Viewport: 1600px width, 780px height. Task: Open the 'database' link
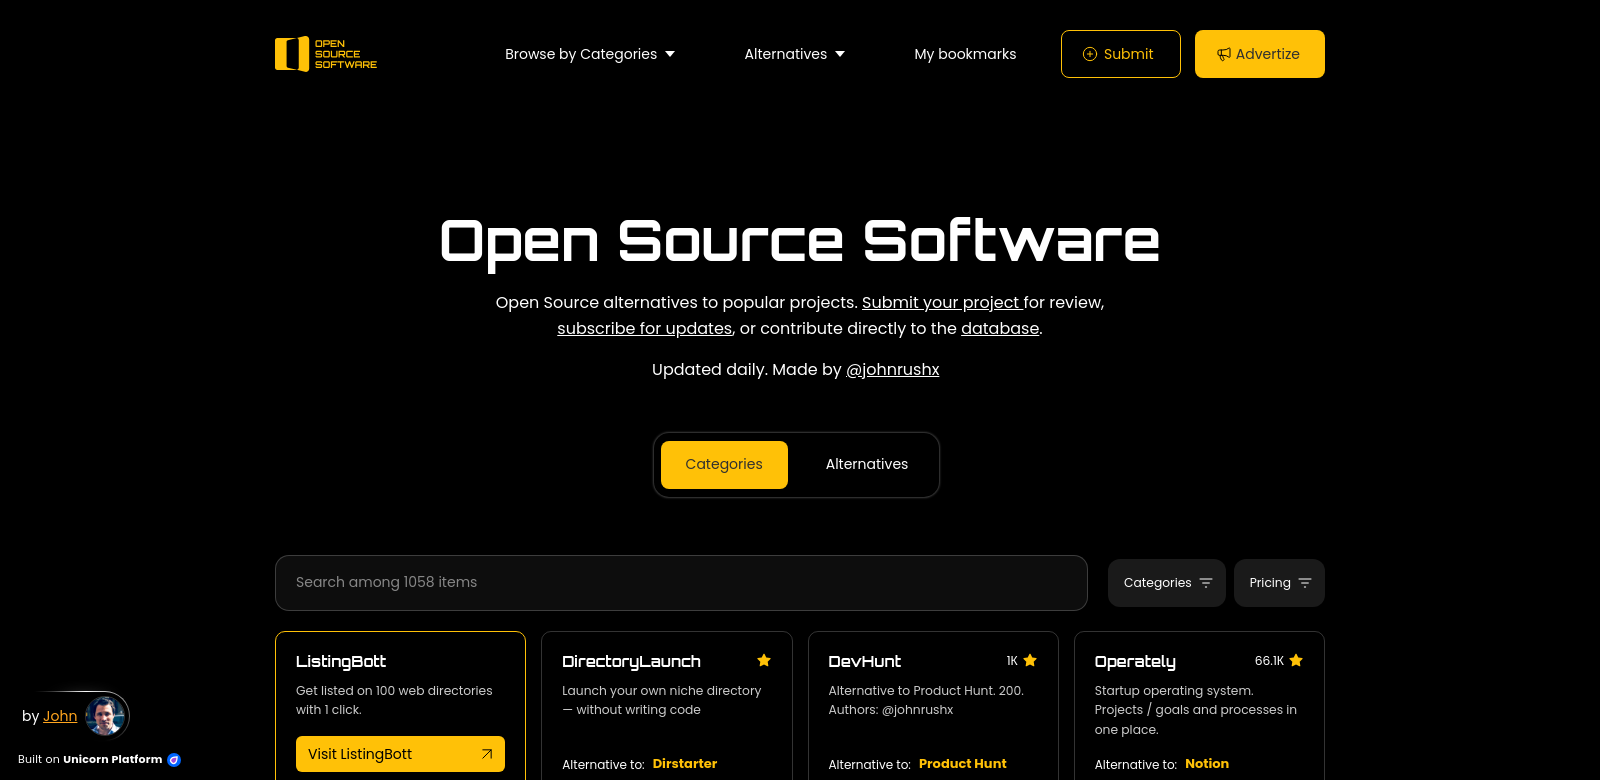(1000, 328)
